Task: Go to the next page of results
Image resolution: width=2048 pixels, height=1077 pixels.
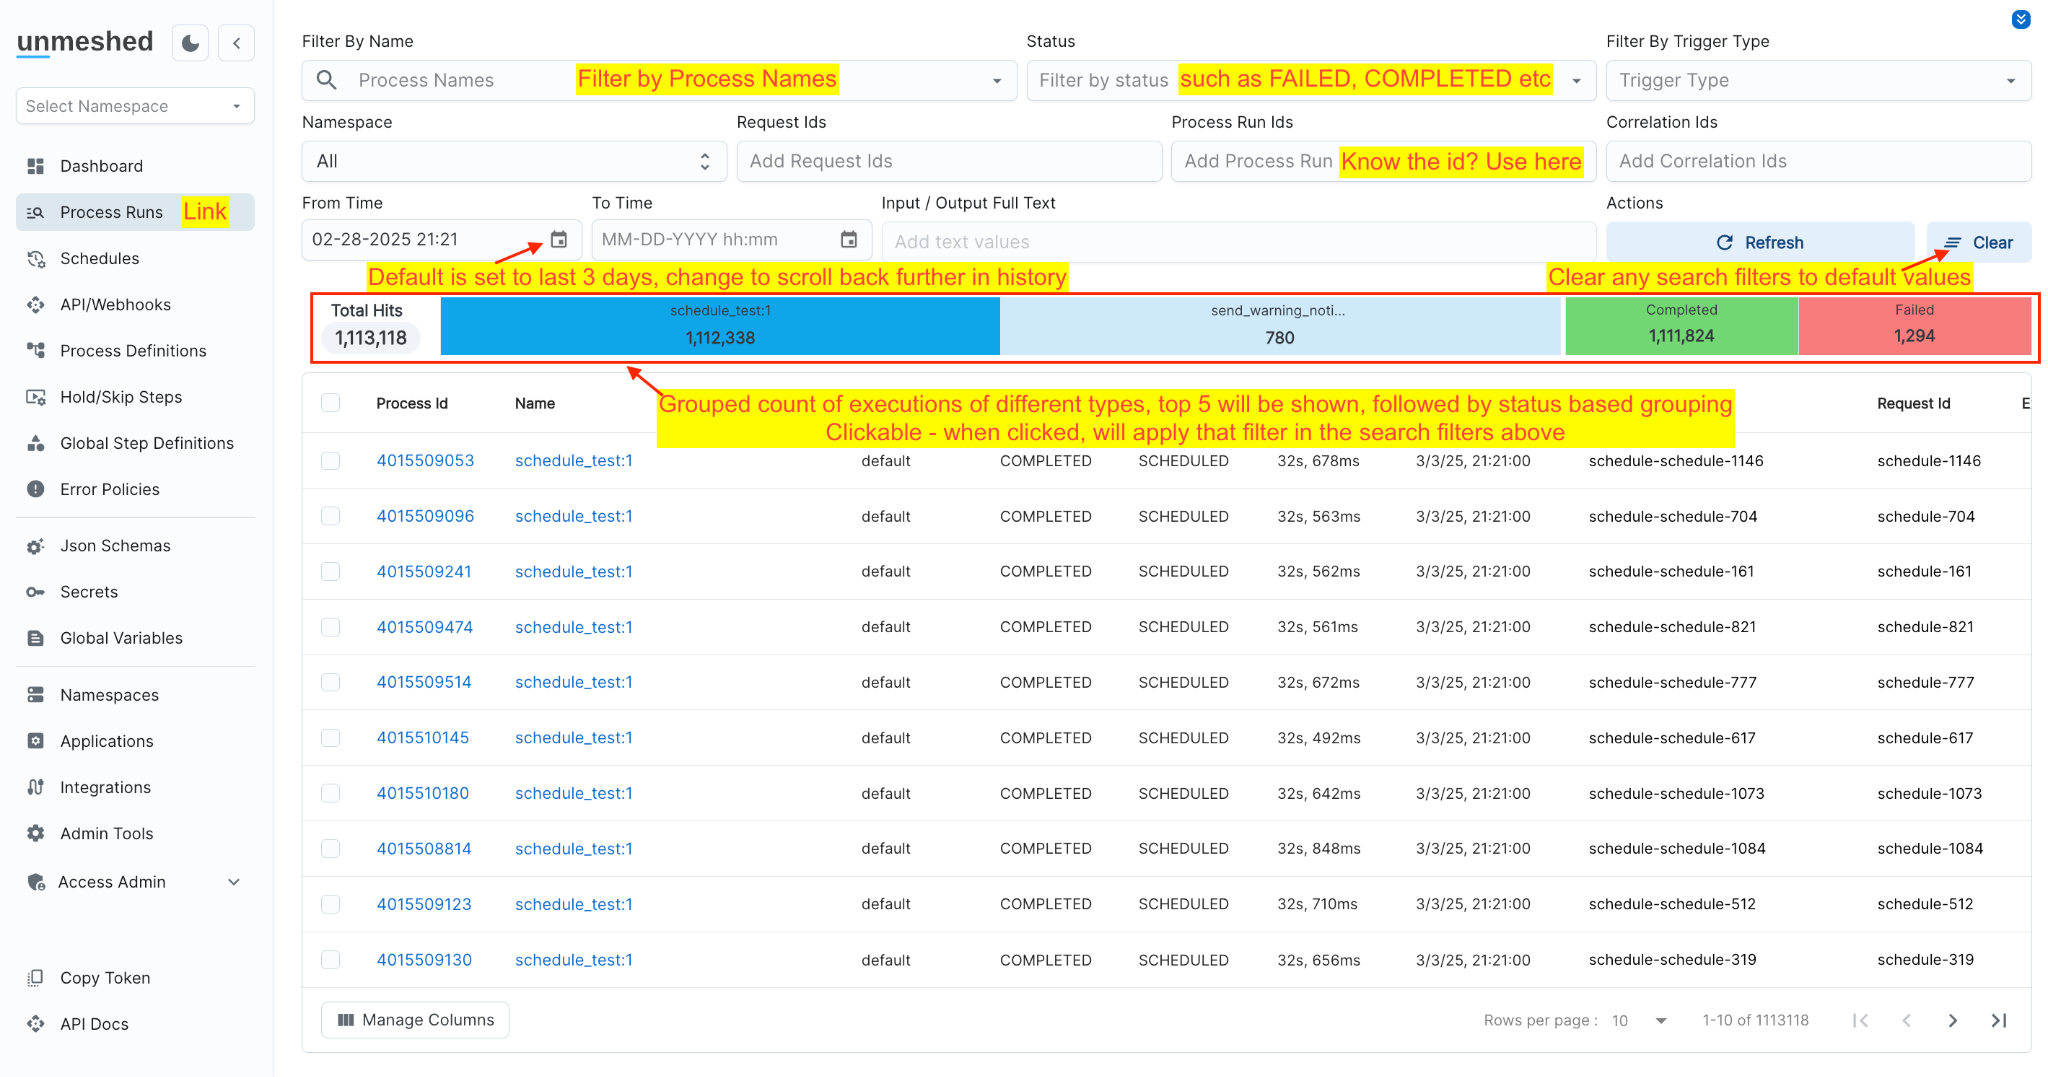Action: click(1952, 1020)
